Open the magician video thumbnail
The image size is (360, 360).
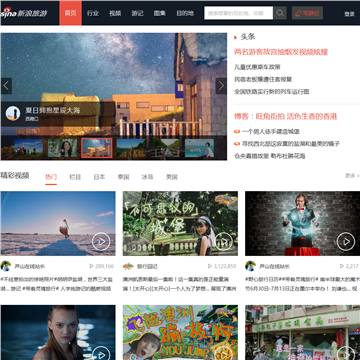303,223
